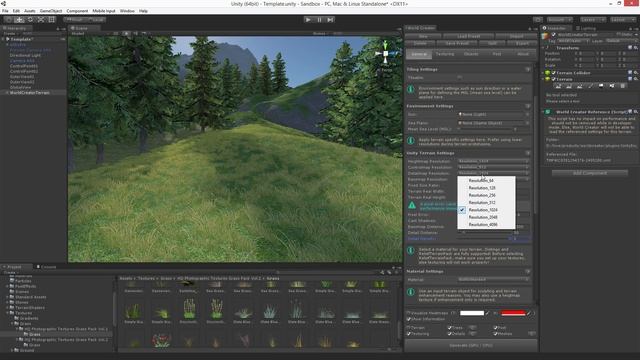Select the Paint Height terrain tool icon
This screenshot has width=640, height=360.
(569, 86)
